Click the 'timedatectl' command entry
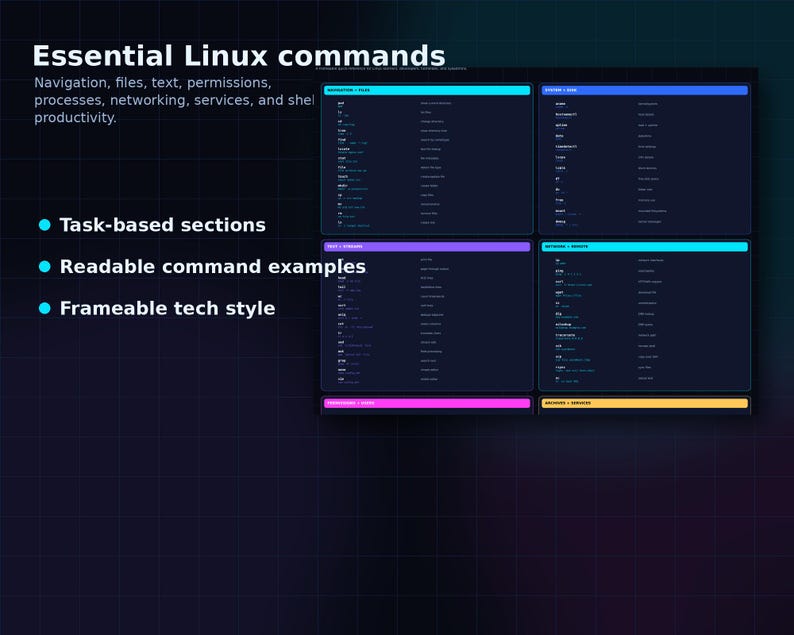This screenshot has width=794, height=635. point(566,146)
